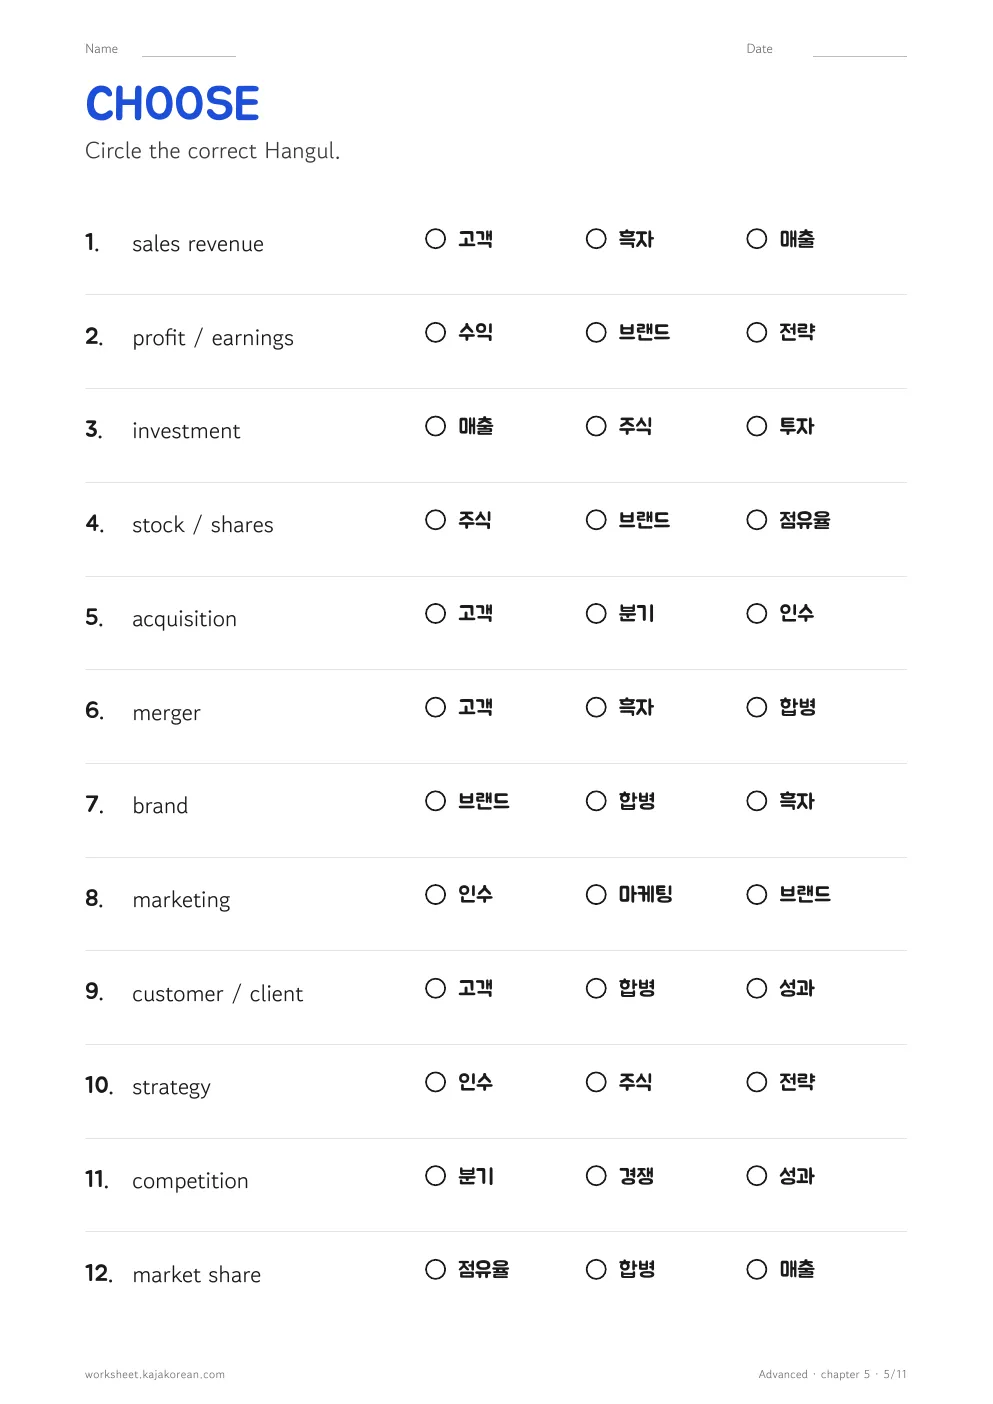Open worksheet.kajakorean.com footer link
The image size is (993, 1404).
pos(155,1375)
